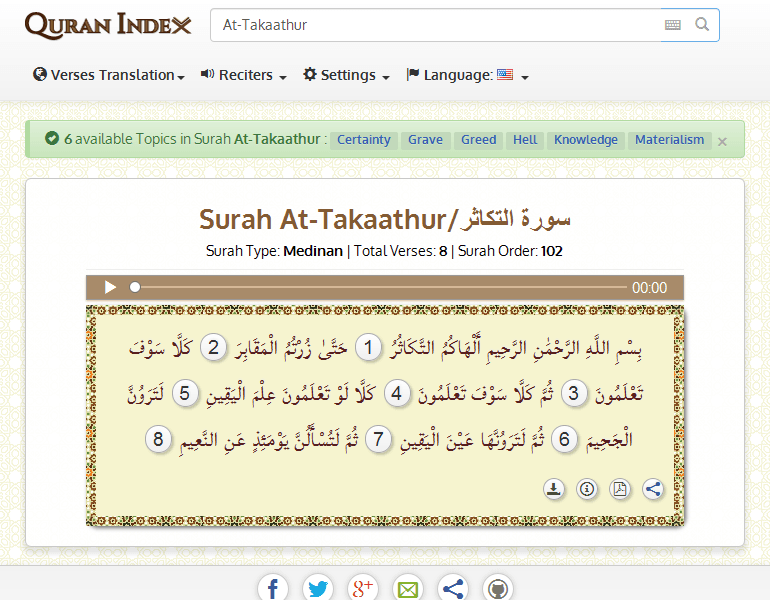Open the Language selector dropdown
The width and height of the screenshot is (770, 600).
click(x=467, y=75)
